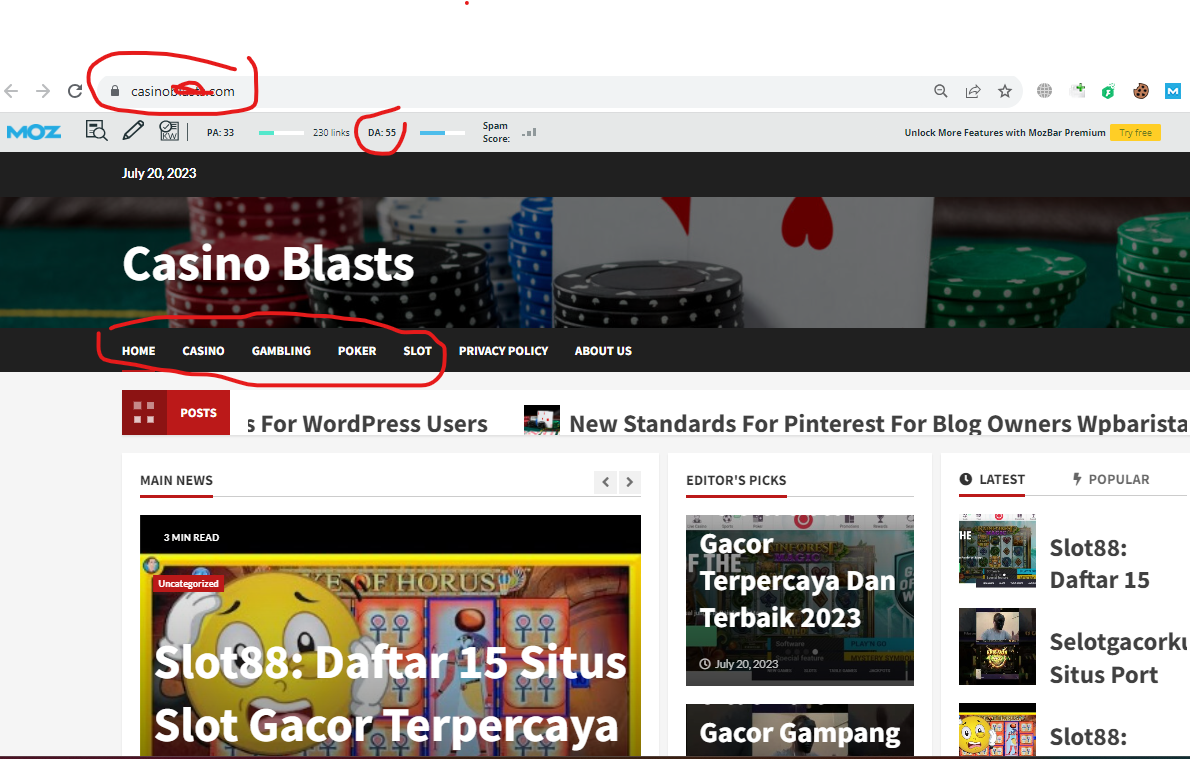Screen dimensions: 1190x759
Task: Switch to the Popular tab
Action: [x=1110, y=479]
